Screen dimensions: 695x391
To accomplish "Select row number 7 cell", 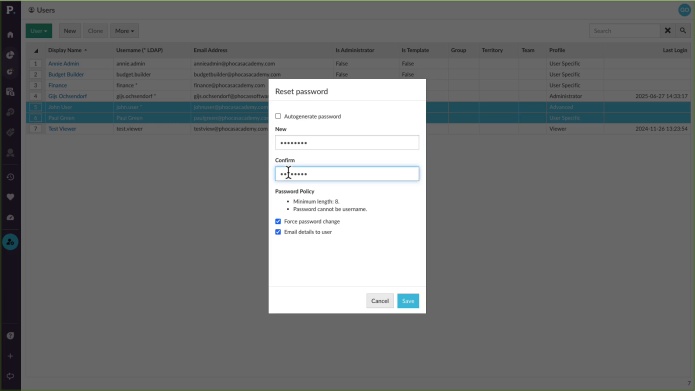I will tap(36, 129).
